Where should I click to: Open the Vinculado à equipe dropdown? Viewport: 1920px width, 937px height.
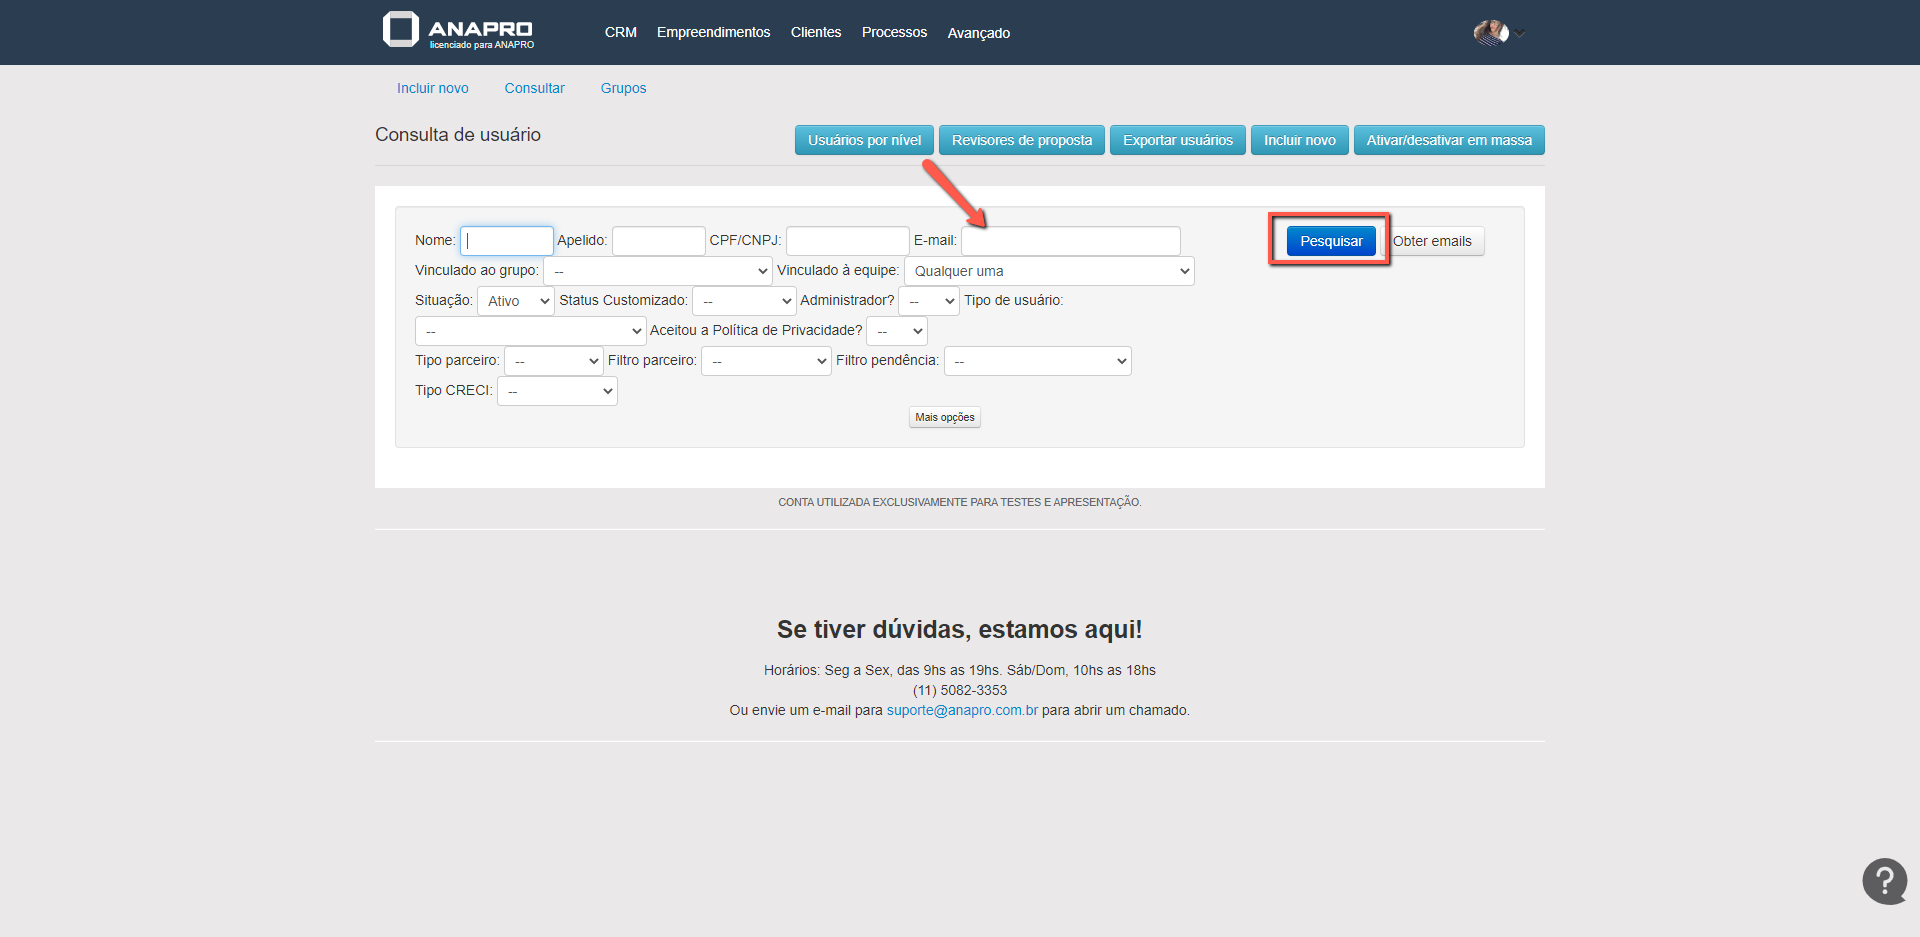pyautogui.click(x=1049, y=271)
